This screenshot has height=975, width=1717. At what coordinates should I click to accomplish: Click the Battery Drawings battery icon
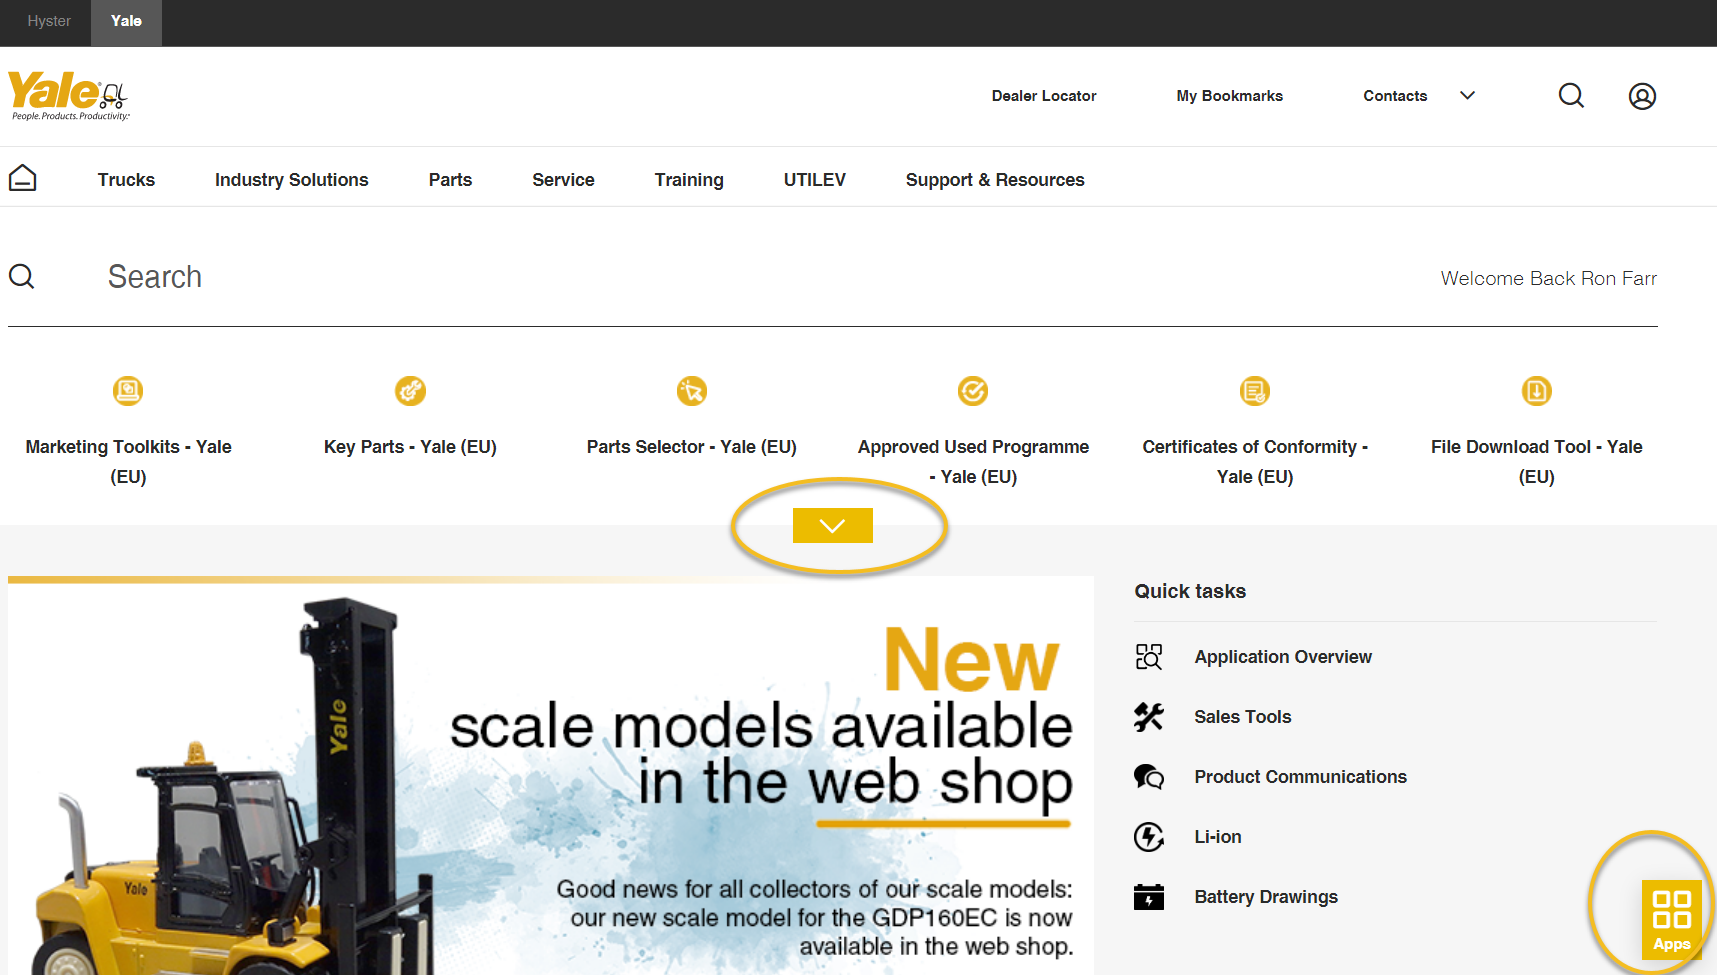point(1149,897)
